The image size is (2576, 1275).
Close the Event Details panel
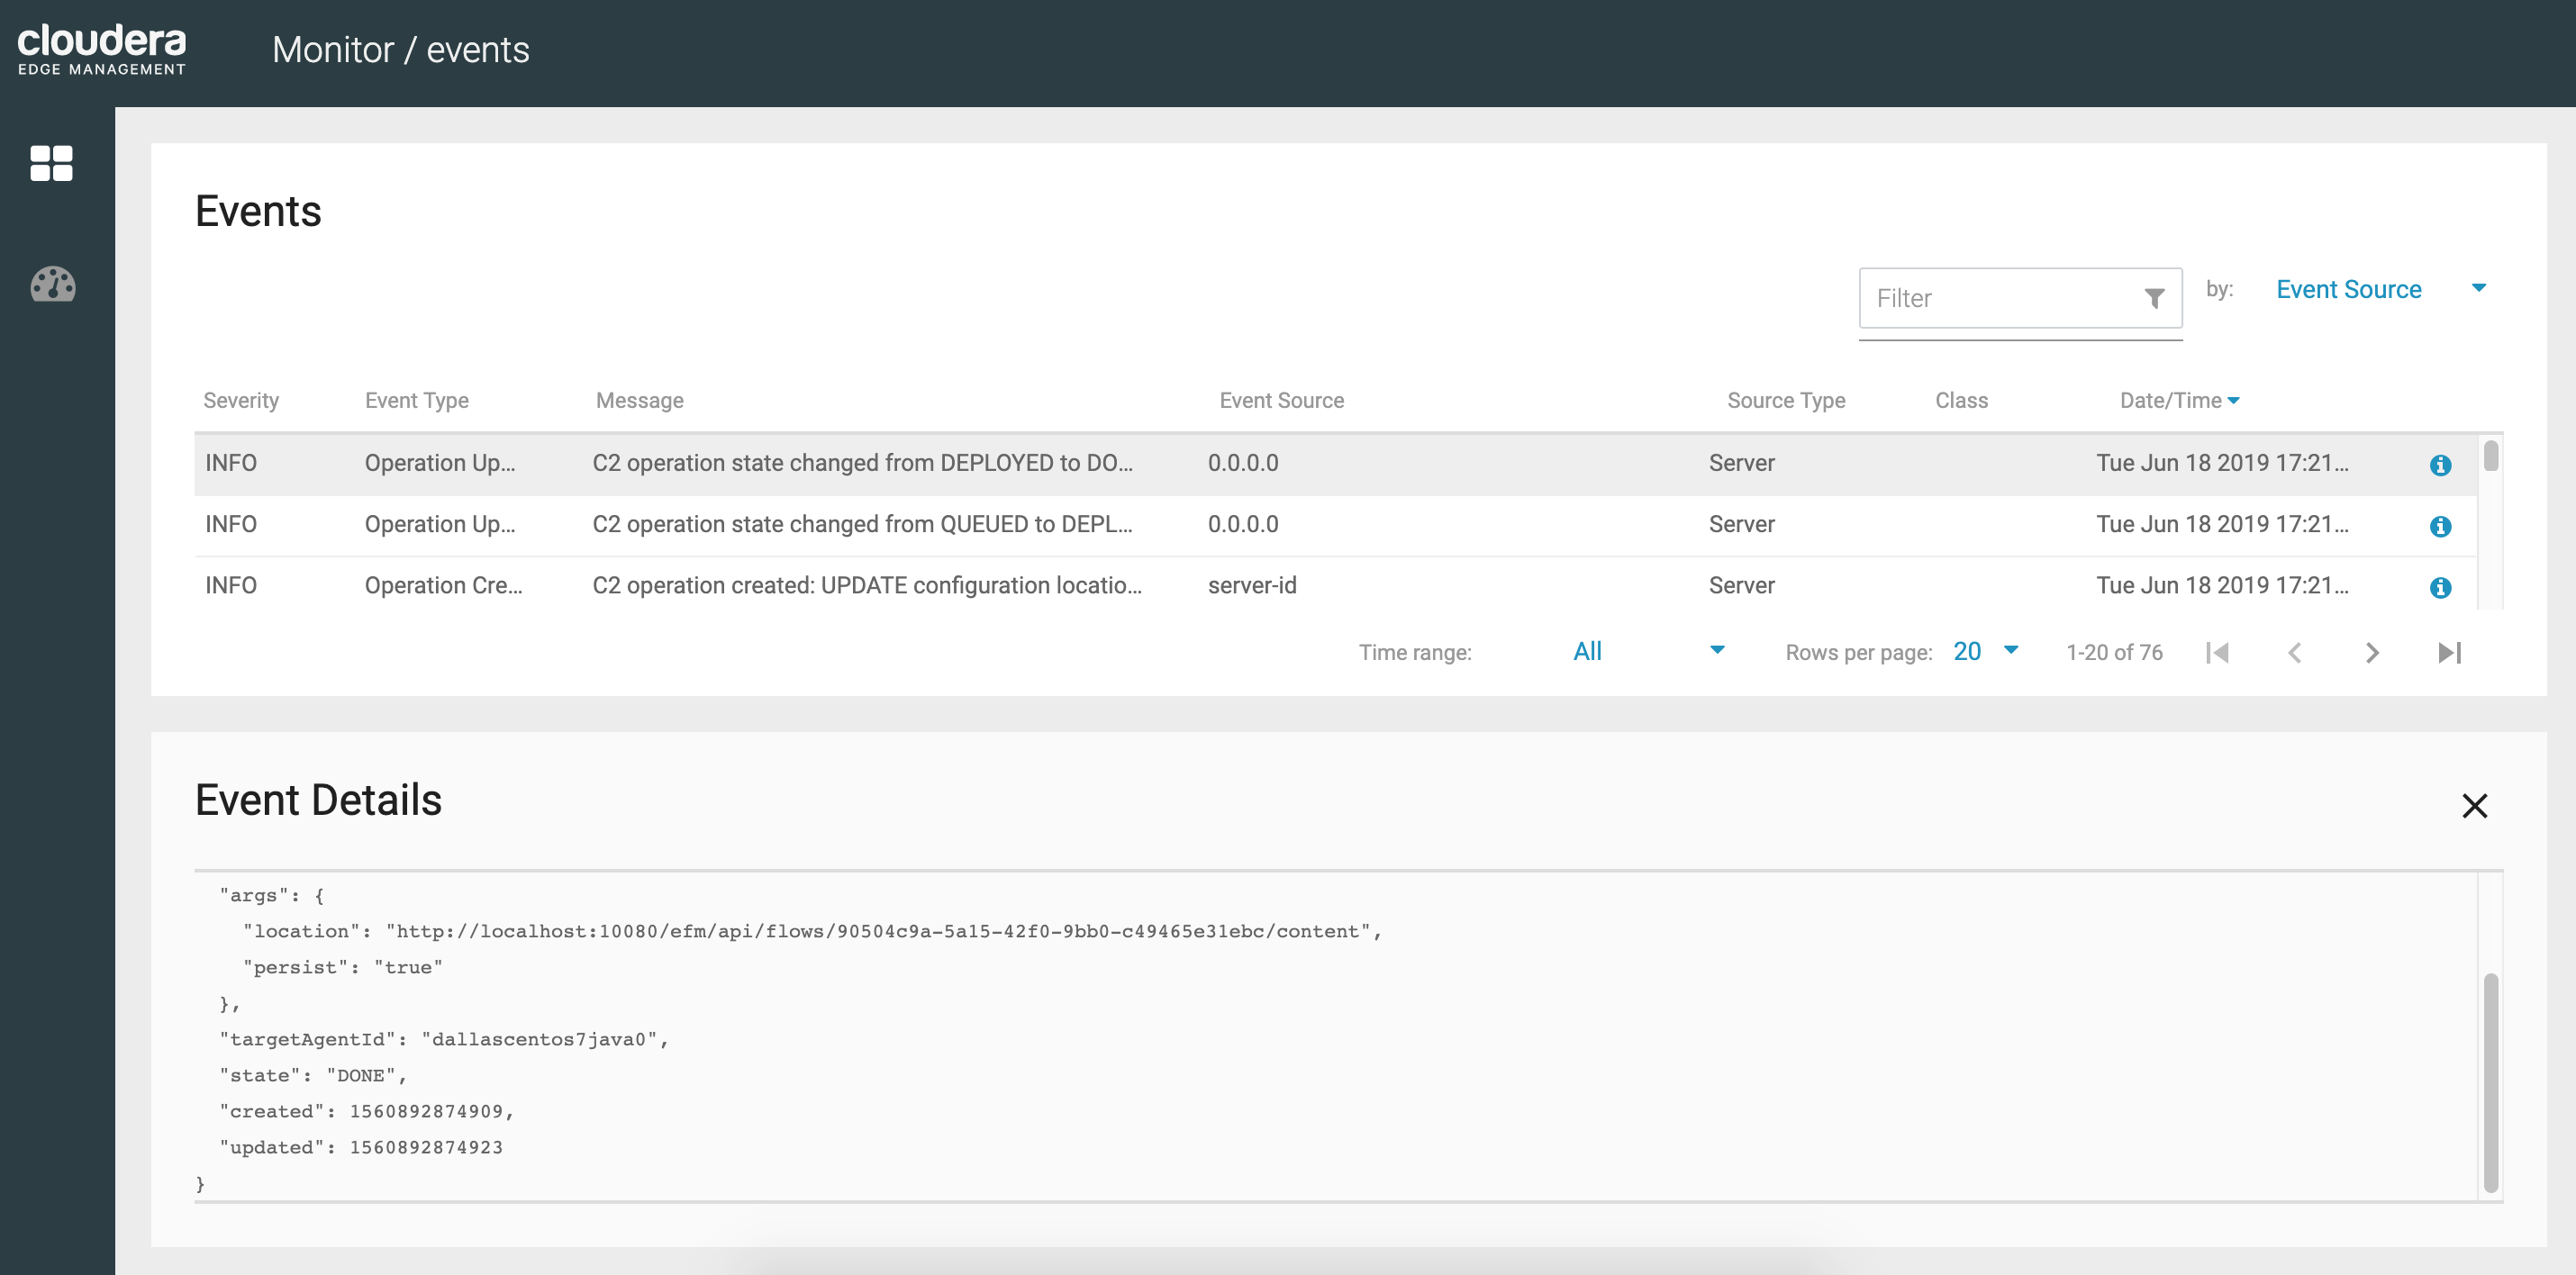2474,805
